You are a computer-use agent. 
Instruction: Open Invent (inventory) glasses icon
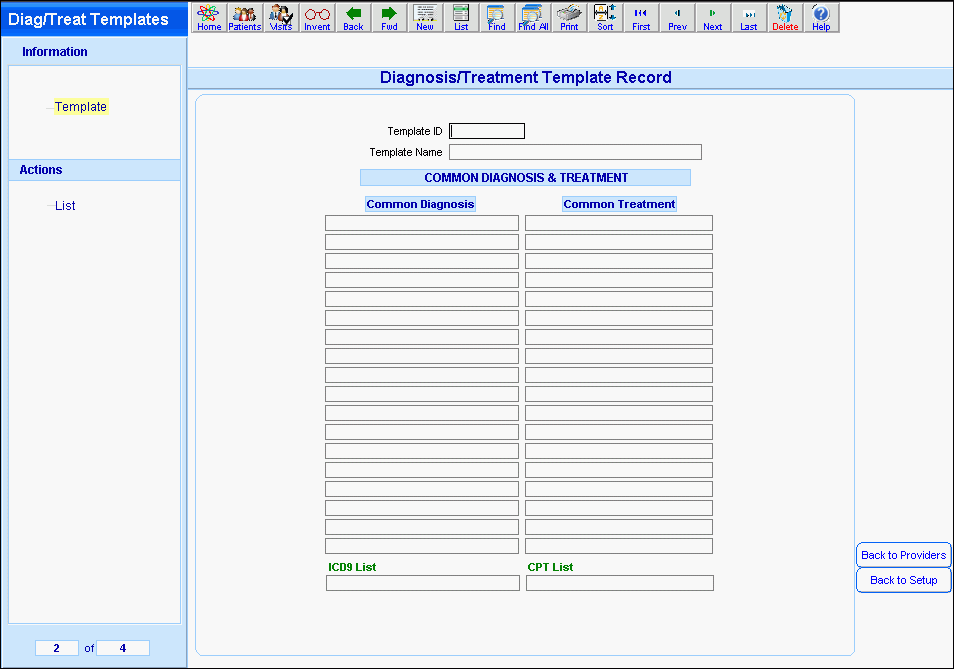click(317, 17)
